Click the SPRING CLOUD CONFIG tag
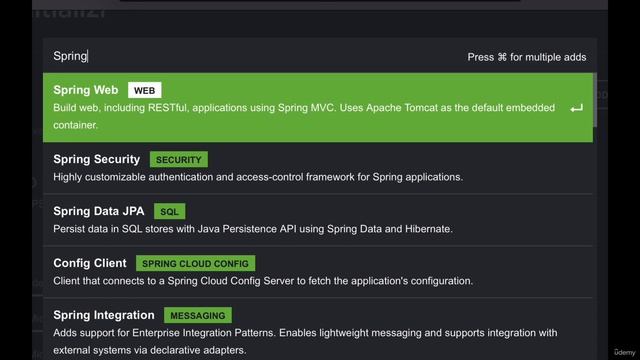 [196, 263]
